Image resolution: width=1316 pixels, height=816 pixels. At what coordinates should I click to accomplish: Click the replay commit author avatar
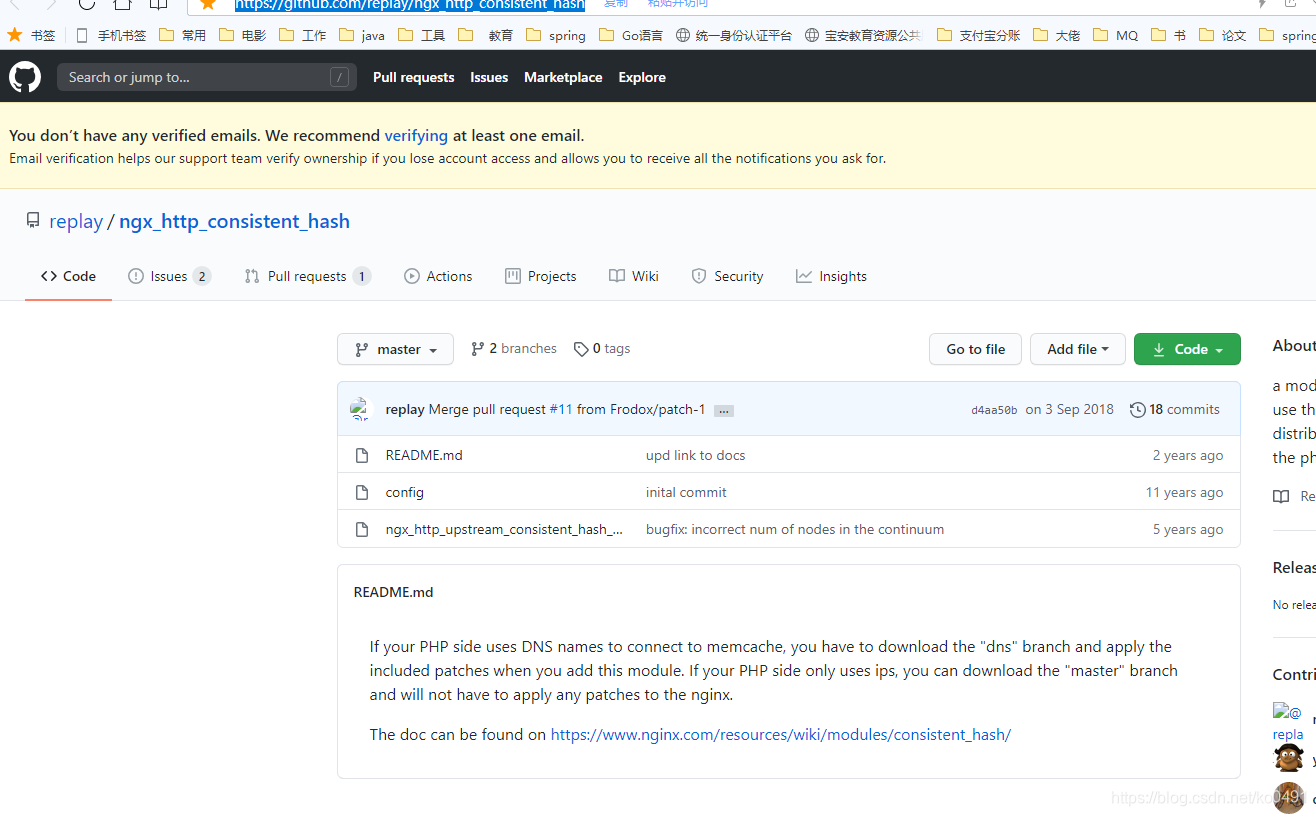point(361,409)
